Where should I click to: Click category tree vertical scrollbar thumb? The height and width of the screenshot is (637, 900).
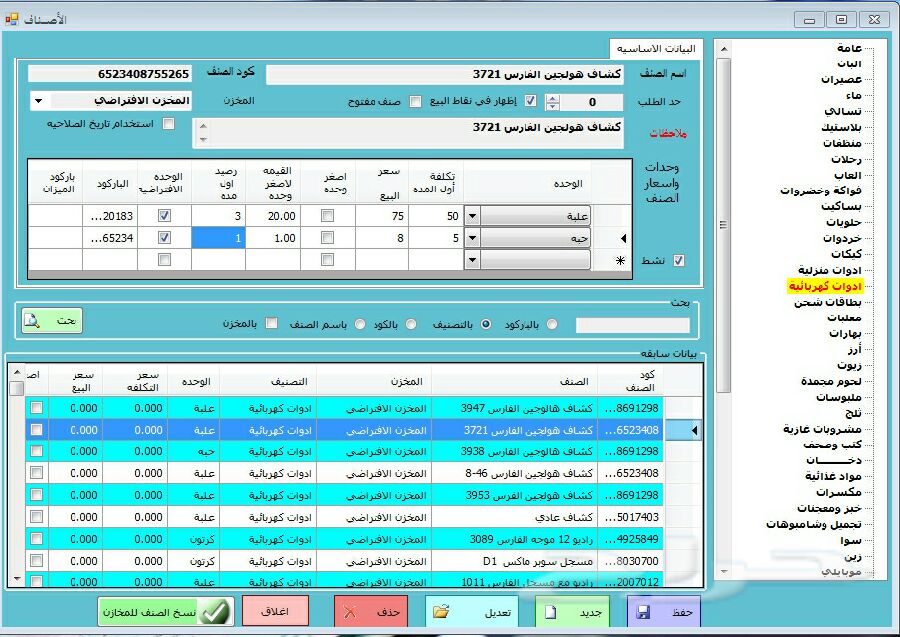723,225
